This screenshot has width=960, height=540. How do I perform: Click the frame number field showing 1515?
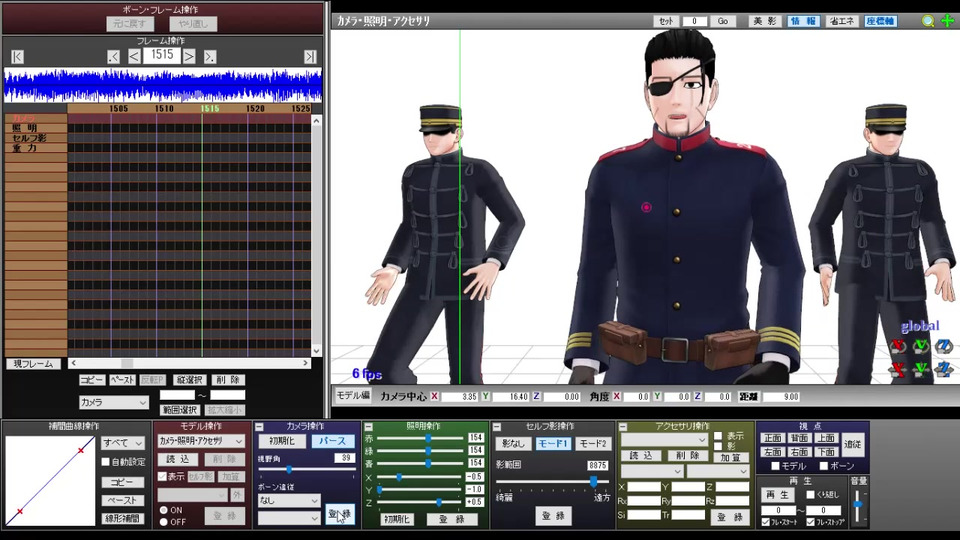pos(161,56)
